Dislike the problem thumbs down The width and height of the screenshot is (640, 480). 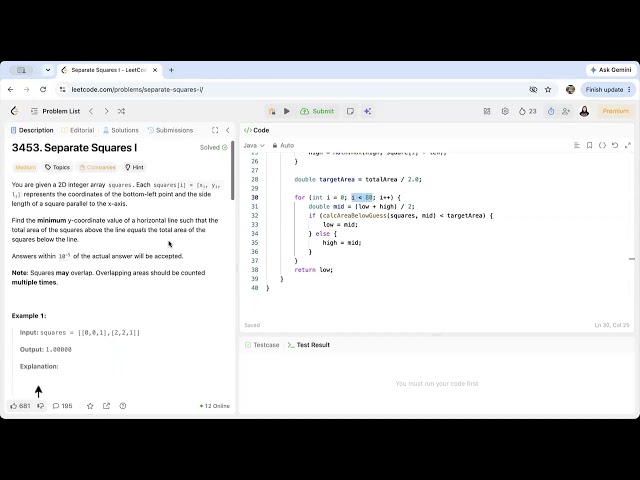(x=40, y=406)
